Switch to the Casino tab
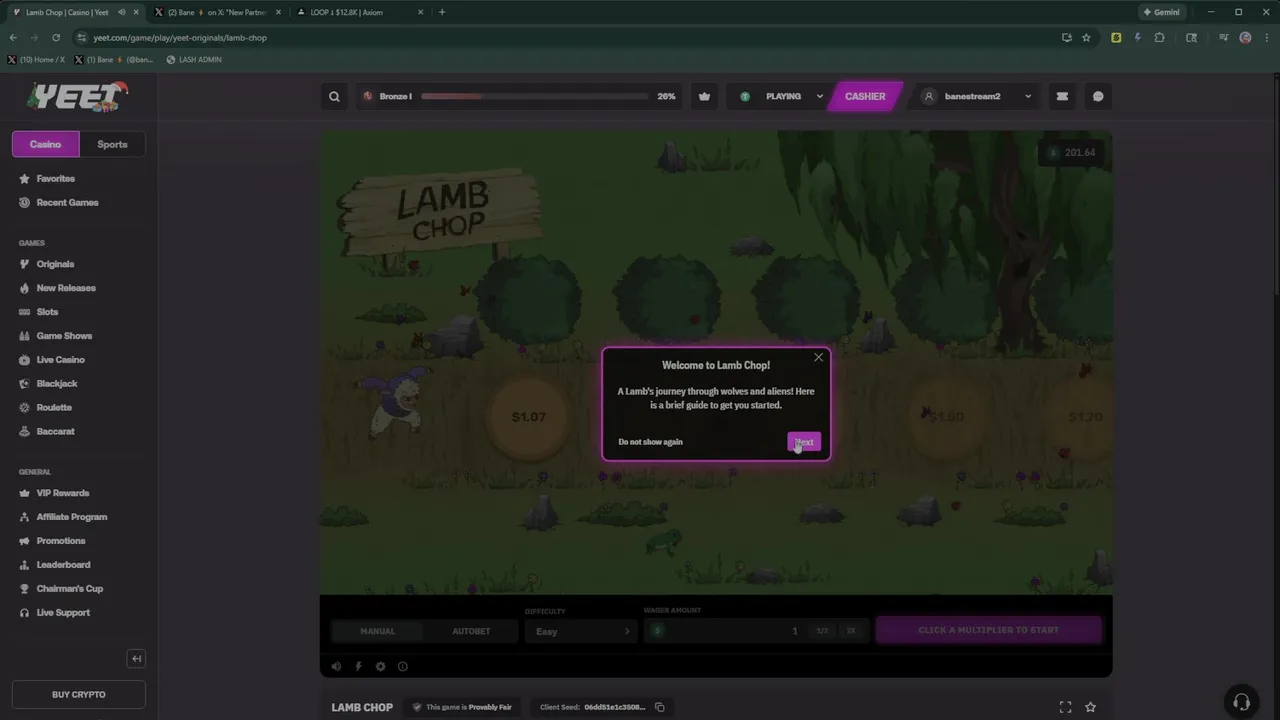1280x720 pixels. [x=45, y=144]
